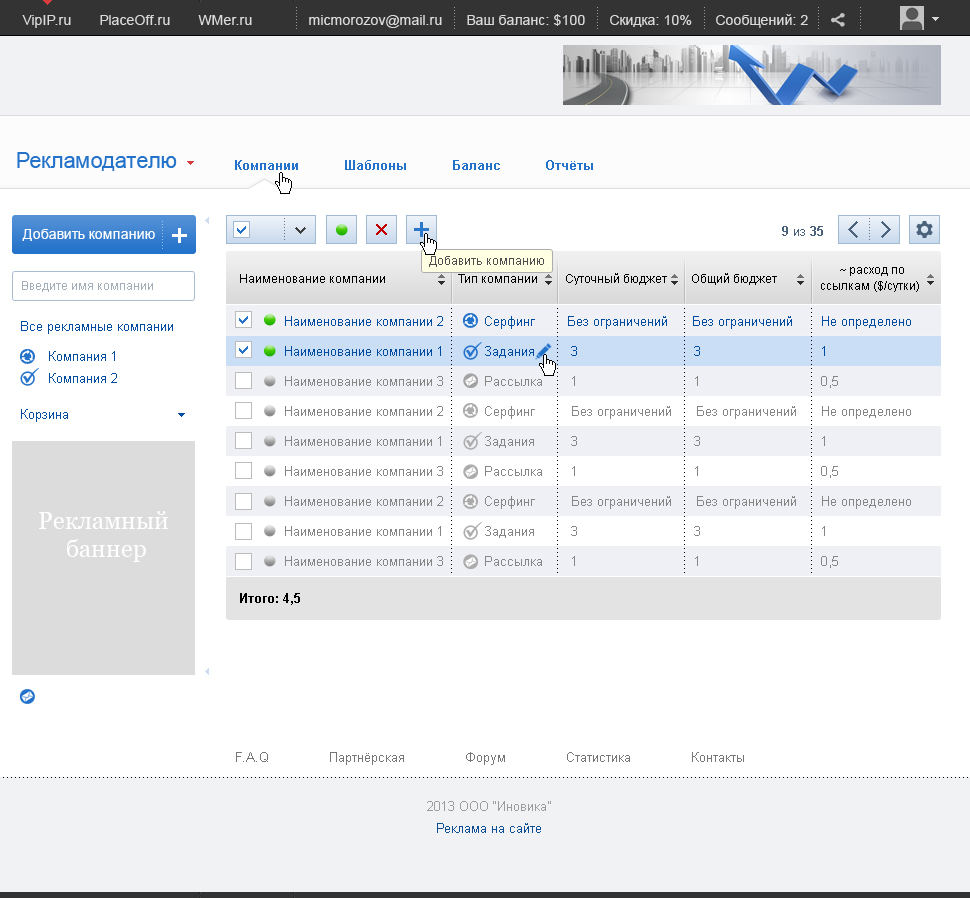Open the Компания 2 sidebar link

[x=82, y=378]
